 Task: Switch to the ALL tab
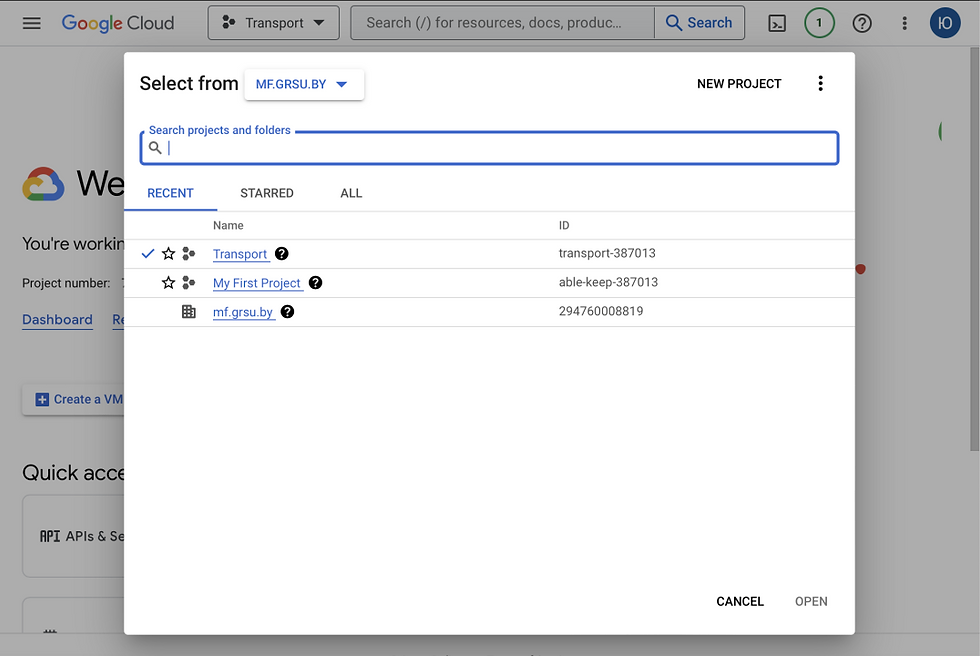click(351, 193)
